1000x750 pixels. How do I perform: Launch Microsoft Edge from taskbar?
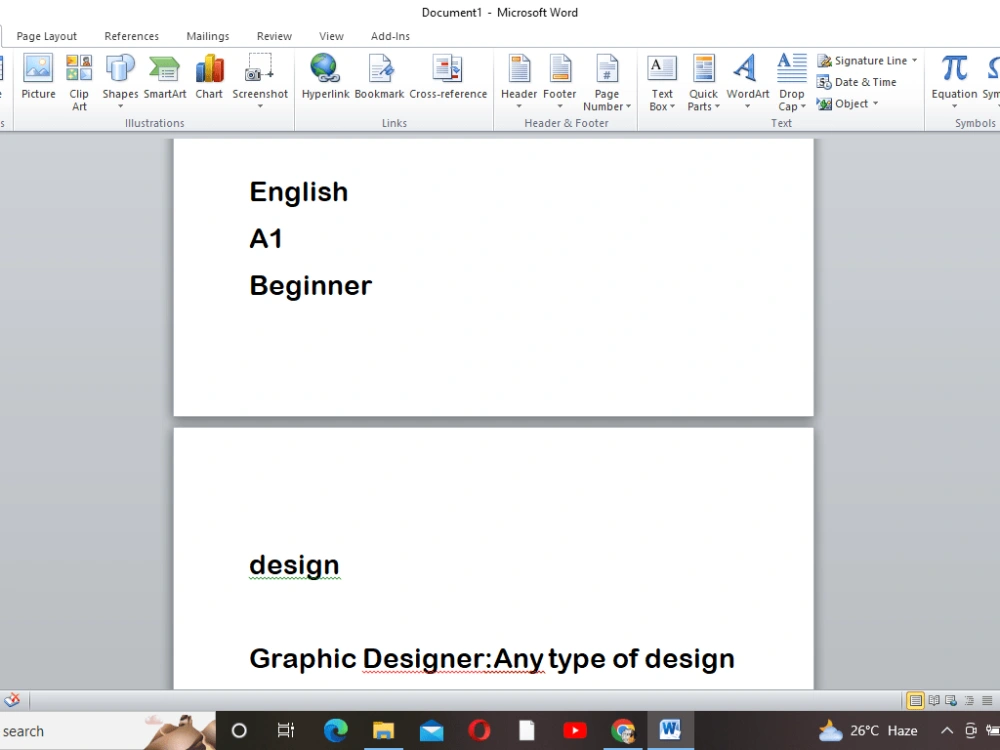[335, 731]
